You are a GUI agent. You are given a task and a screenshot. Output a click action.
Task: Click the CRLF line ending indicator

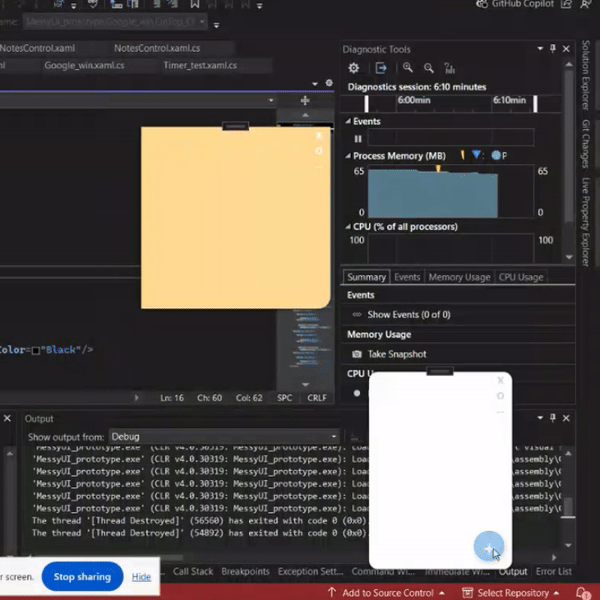pyautogui.click(x=317, y=398)
